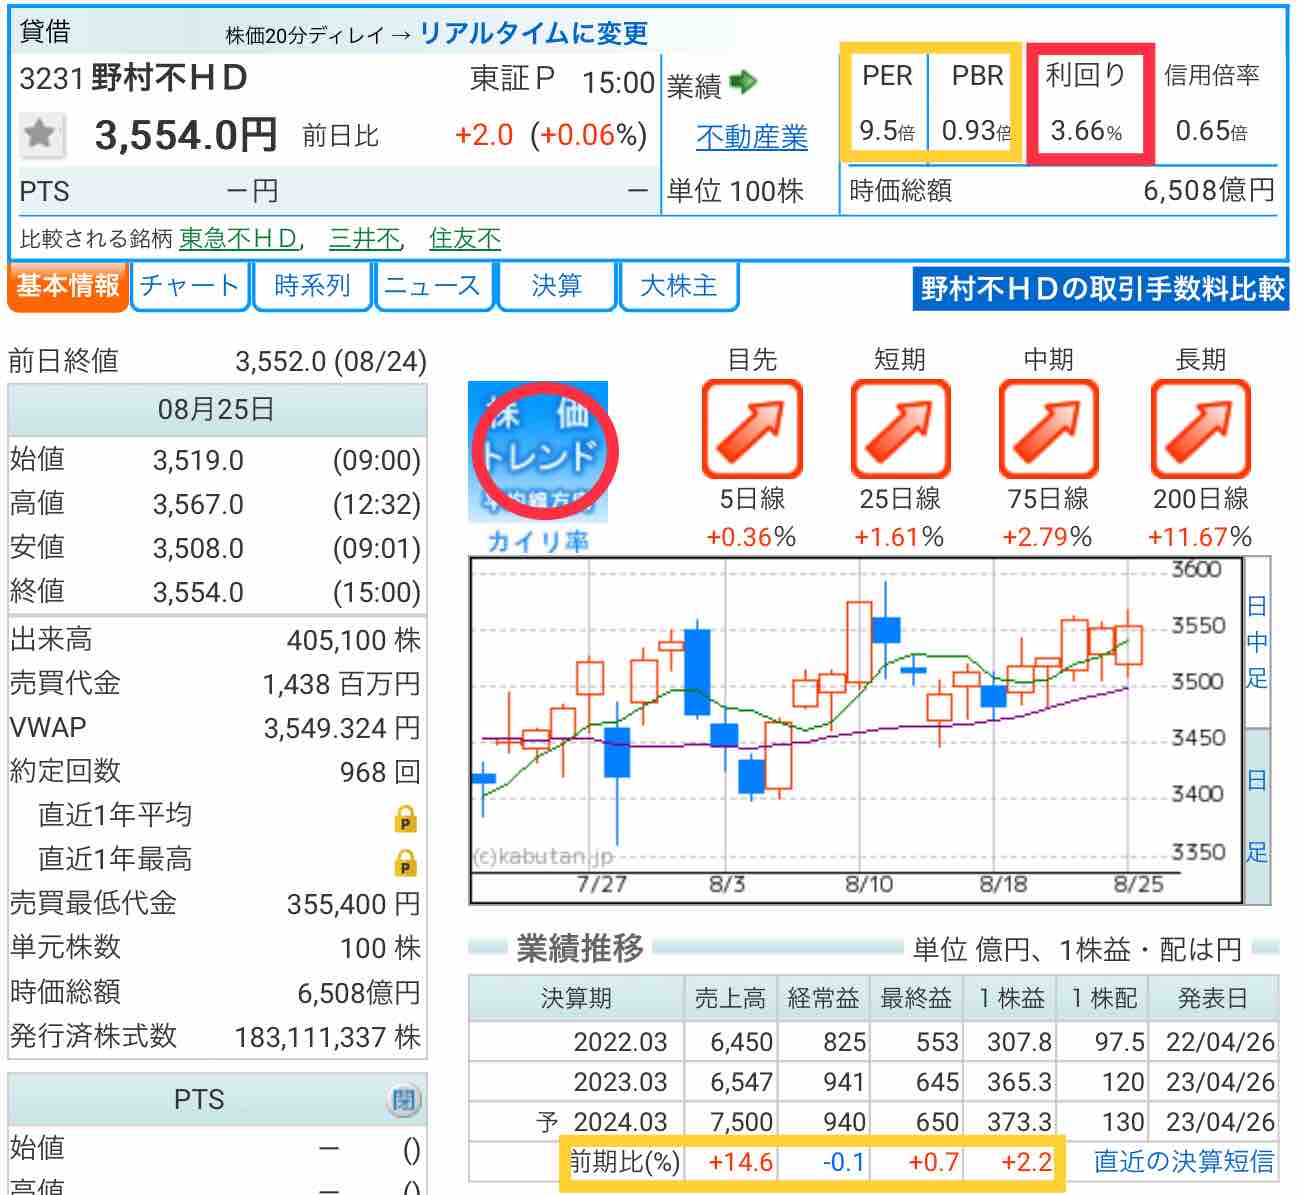Screen dimensions: 1305x1195
Task: Click the 出来高 value 405,100 株
Action: tap(354, 640)
